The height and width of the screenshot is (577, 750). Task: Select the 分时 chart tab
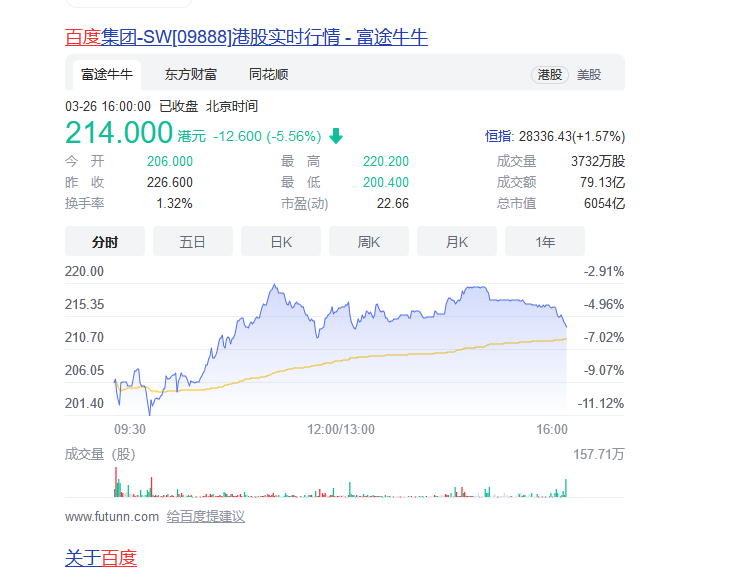click(105, 242)
